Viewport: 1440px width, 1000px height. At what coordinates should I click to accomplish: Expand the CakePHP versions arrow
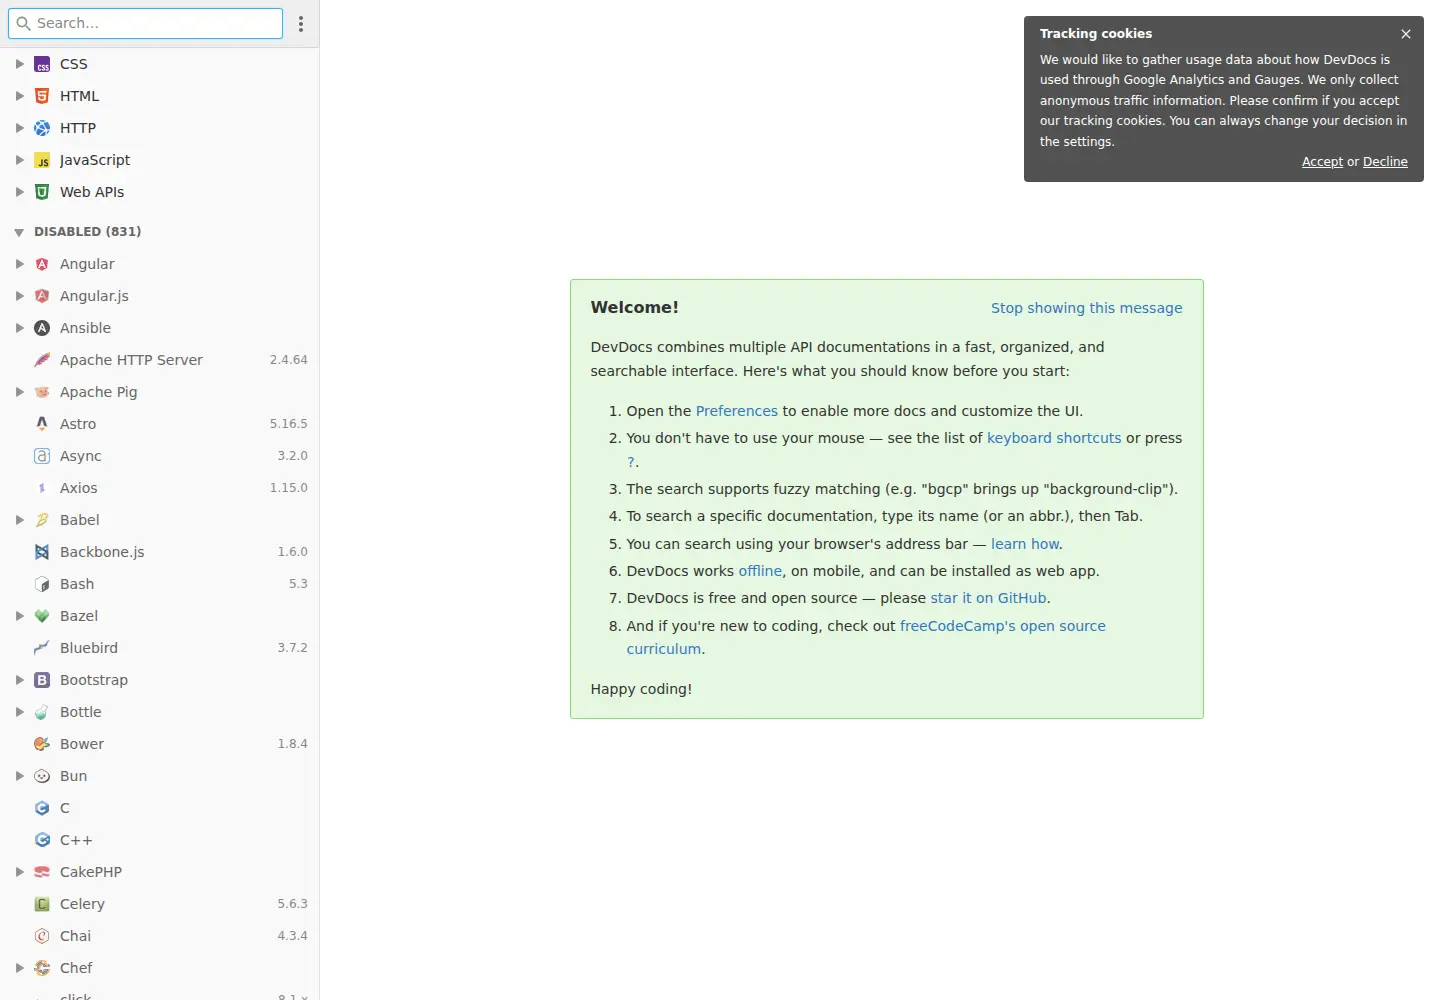19,872
